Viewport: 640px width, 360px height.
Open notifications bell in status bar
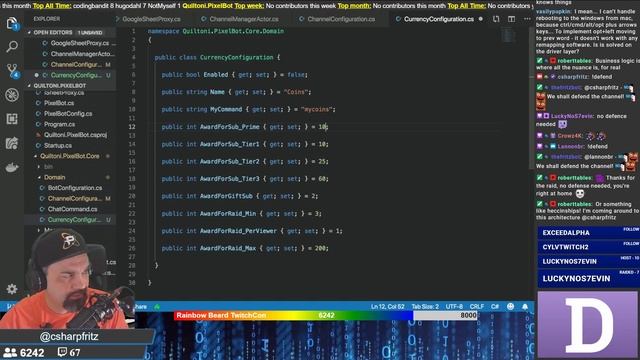pyautogui.click(x=525, y=307)
